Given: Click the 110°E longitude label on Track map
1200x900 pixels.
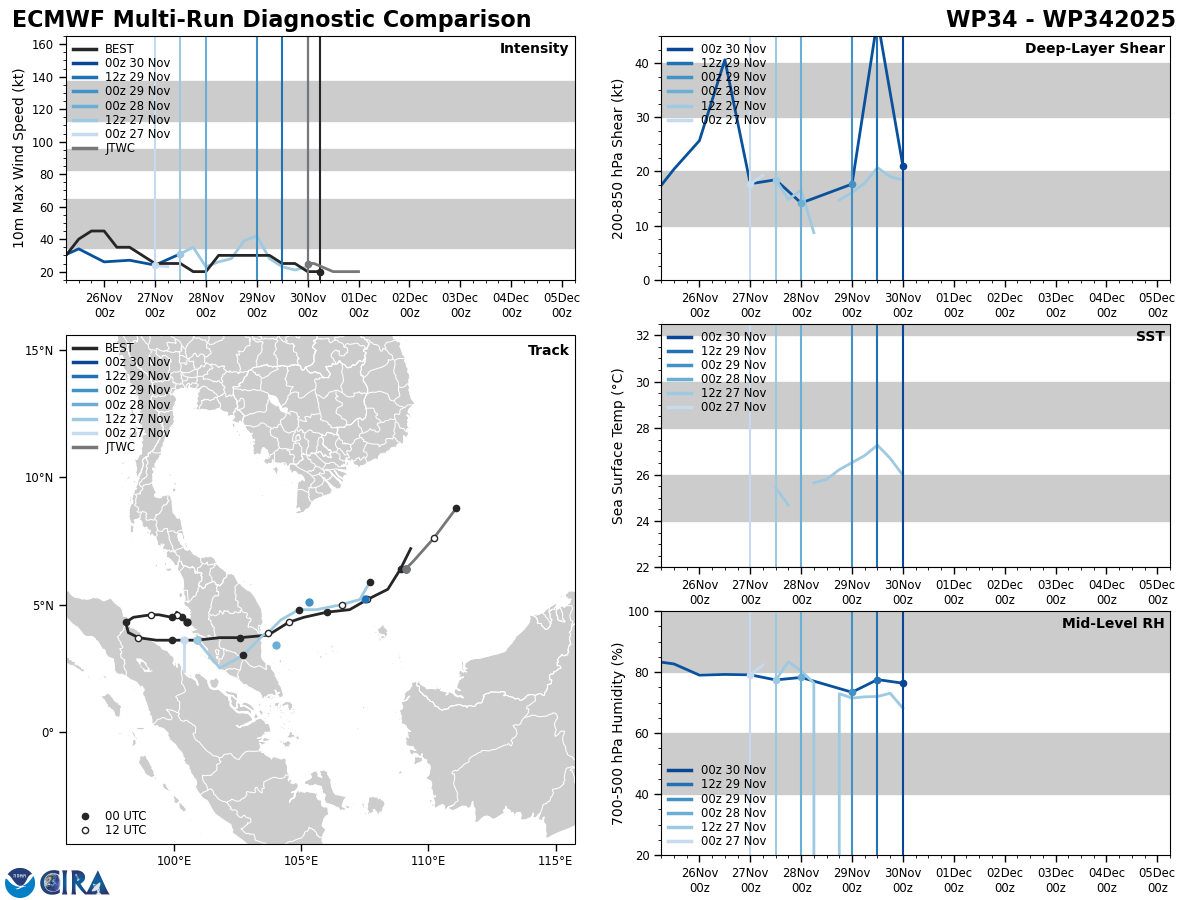Looking at the screenshot, I should (x=428, y=862).
